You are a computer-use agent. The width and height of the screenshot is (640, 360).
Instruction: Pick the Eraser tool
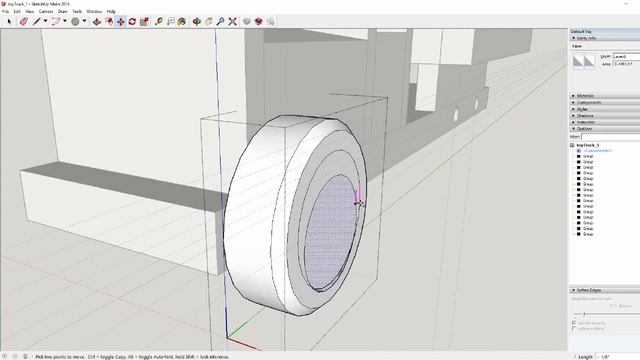coord(24,22)
